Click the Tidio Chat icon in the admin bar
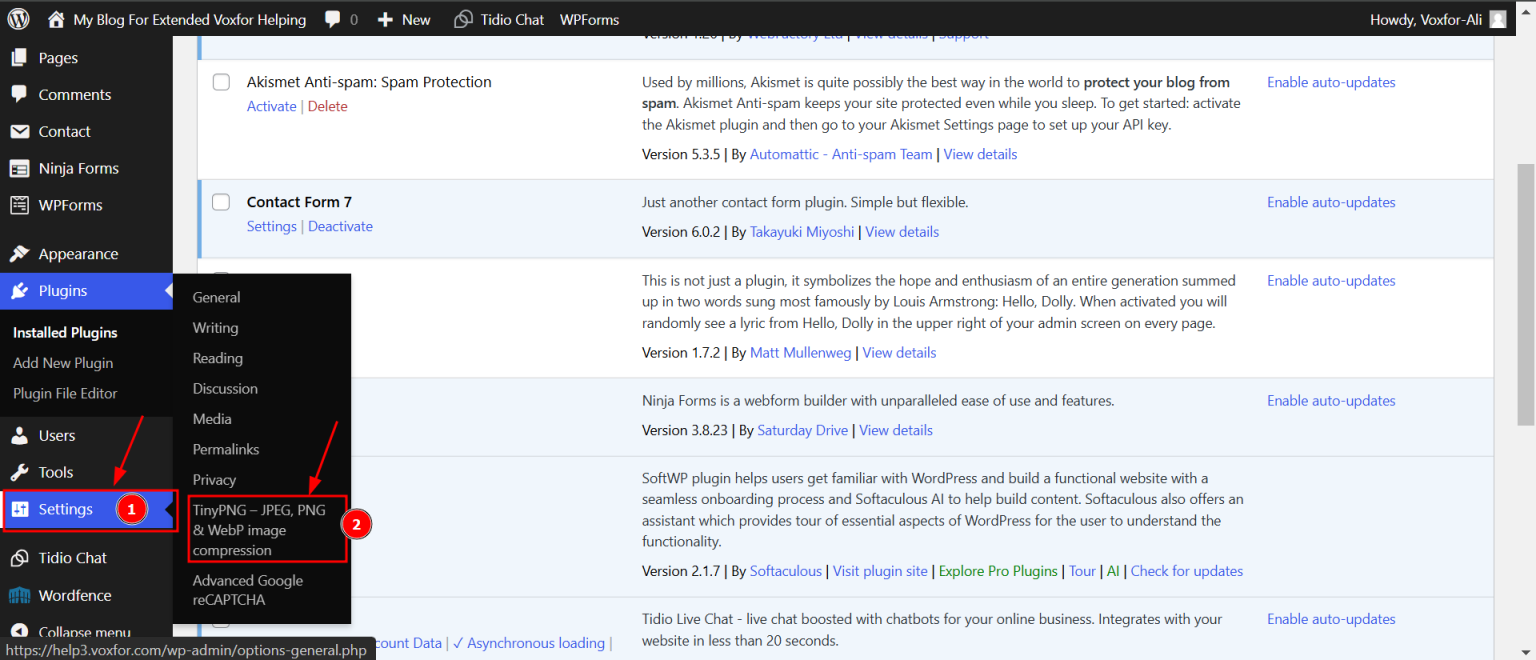 (x=463, y=18)
